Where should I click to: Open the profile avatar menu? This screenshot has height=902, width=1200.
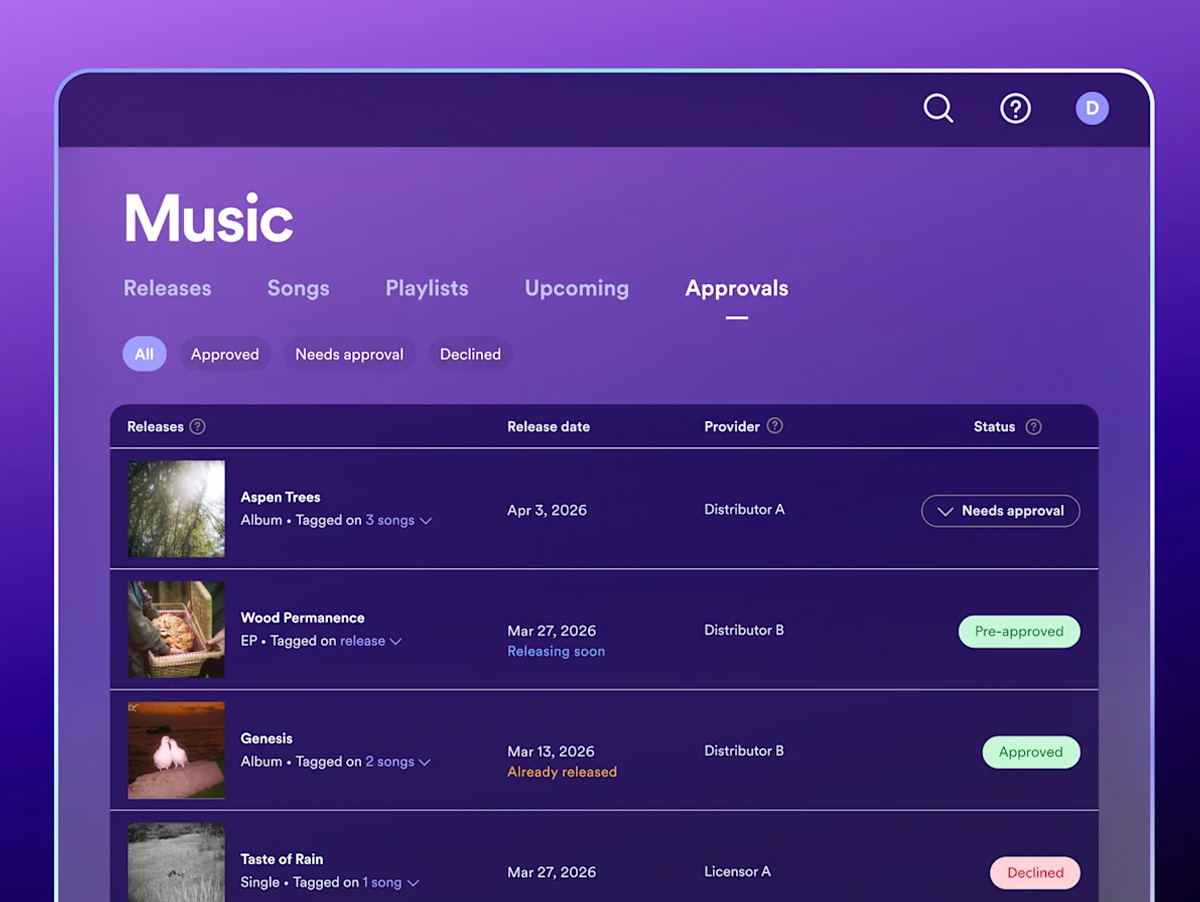[x=1092, y=108]
